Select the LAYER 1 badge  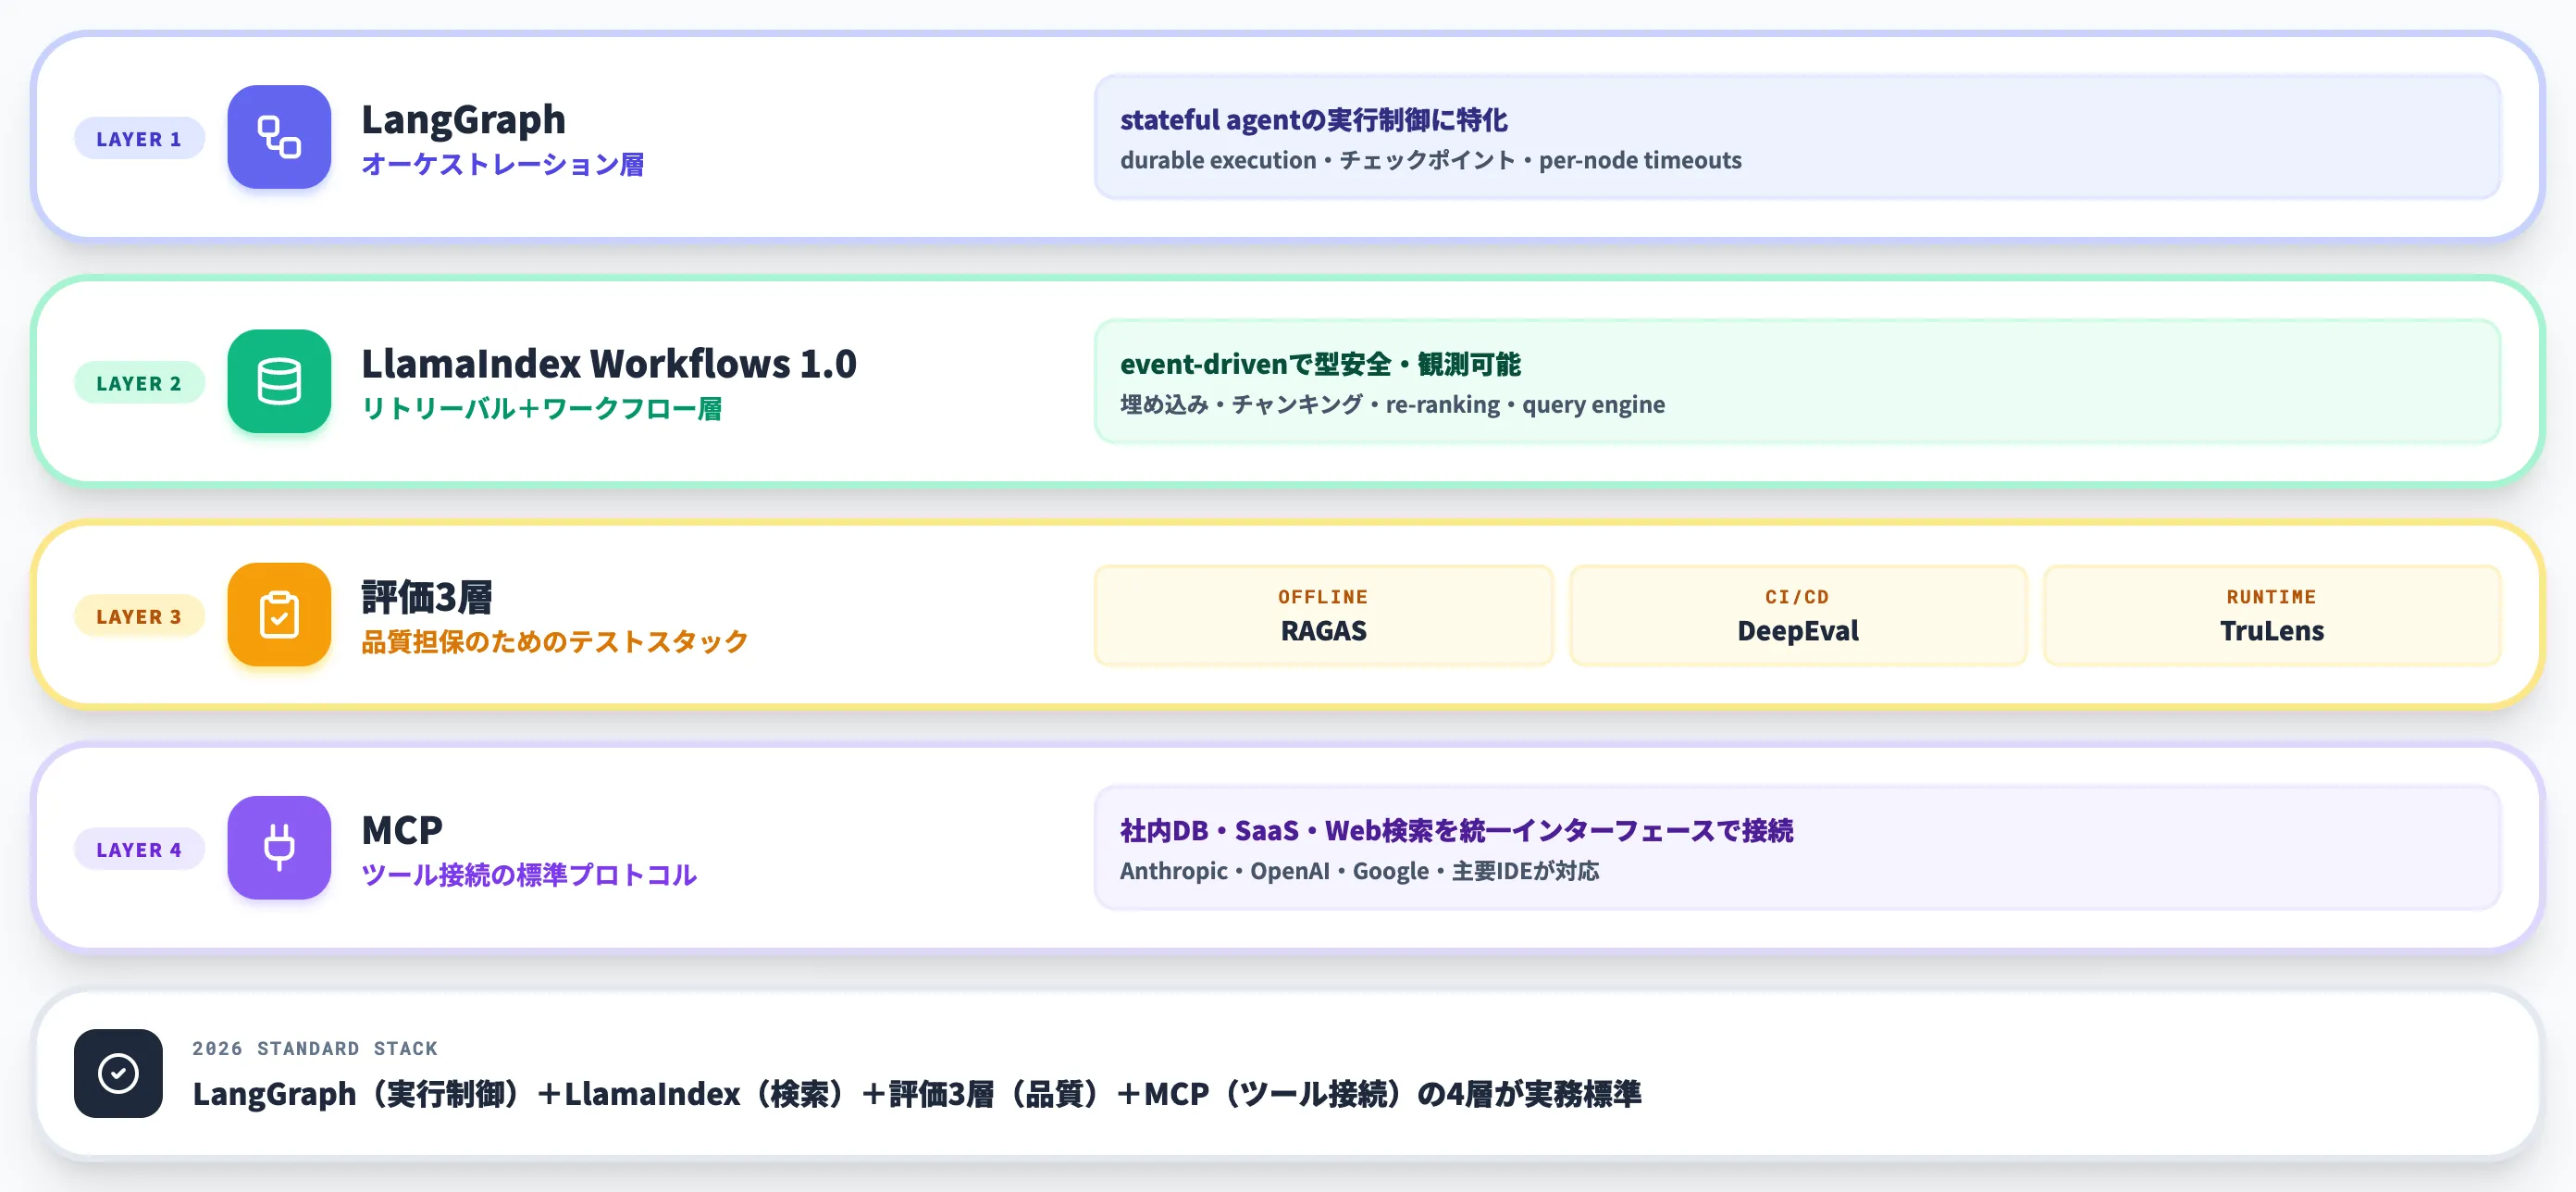click(139, 138)
